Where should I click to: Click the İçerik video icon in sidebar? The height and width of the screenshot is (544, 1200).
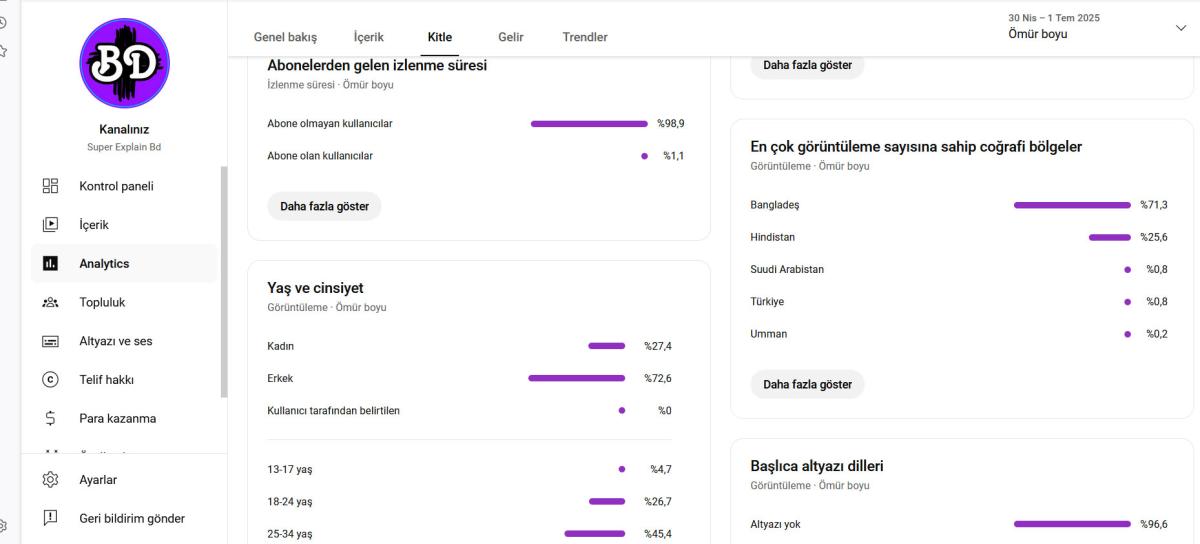click(50, 225)
